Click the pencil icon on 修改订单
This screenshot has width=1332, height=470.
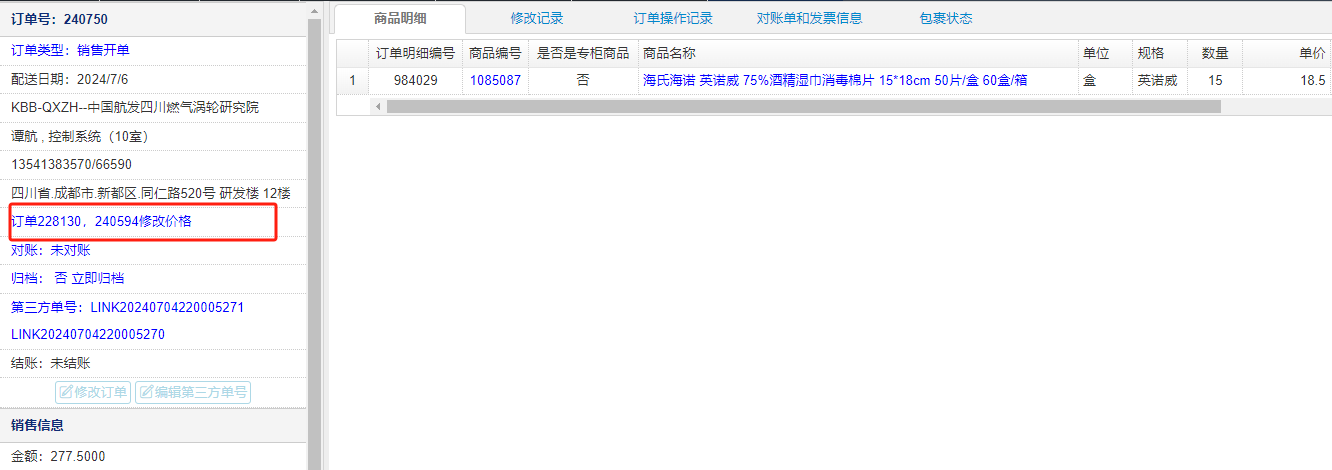point(67,392)
